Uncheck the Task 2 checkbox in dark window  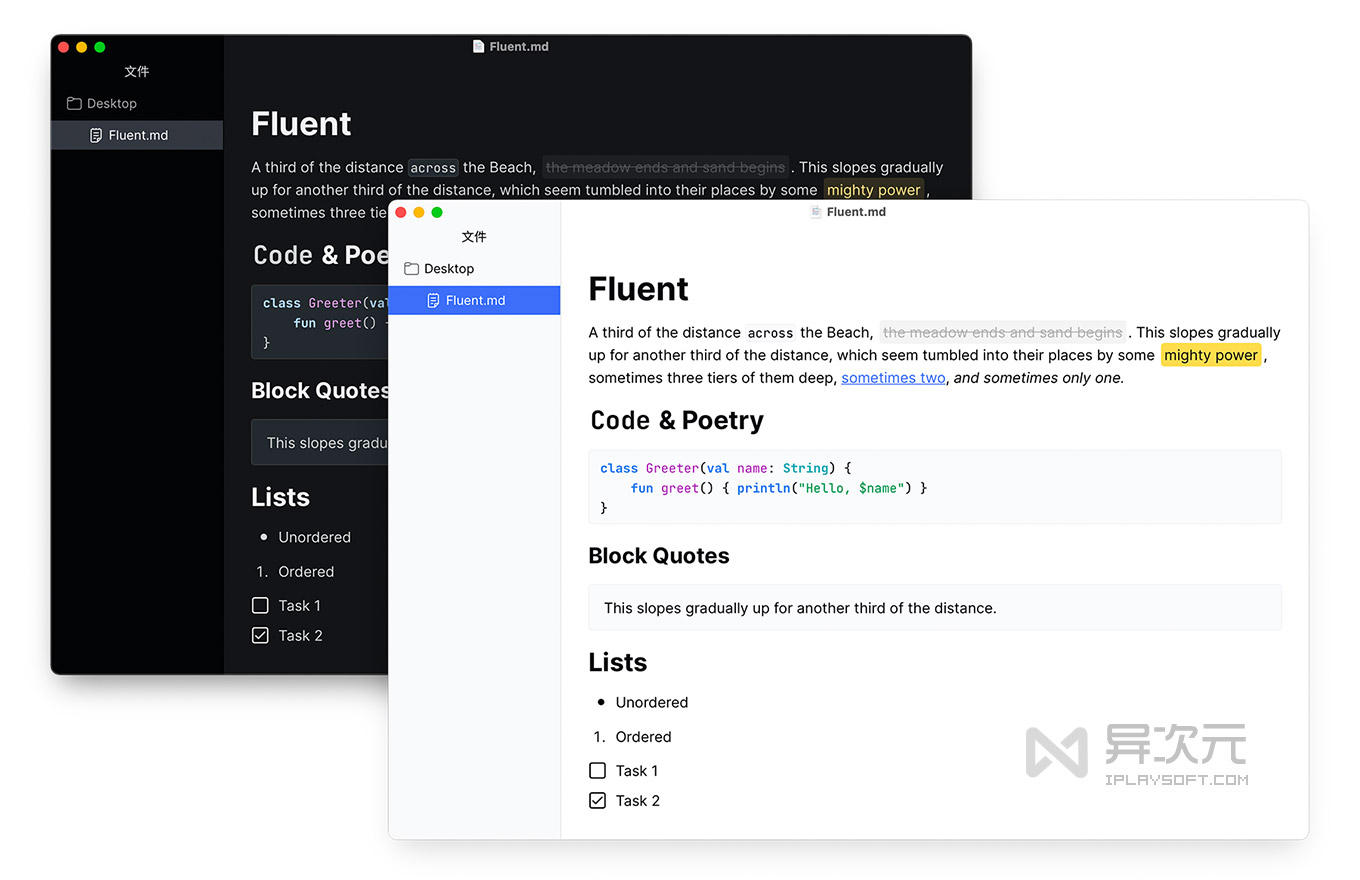click(261, 635)
